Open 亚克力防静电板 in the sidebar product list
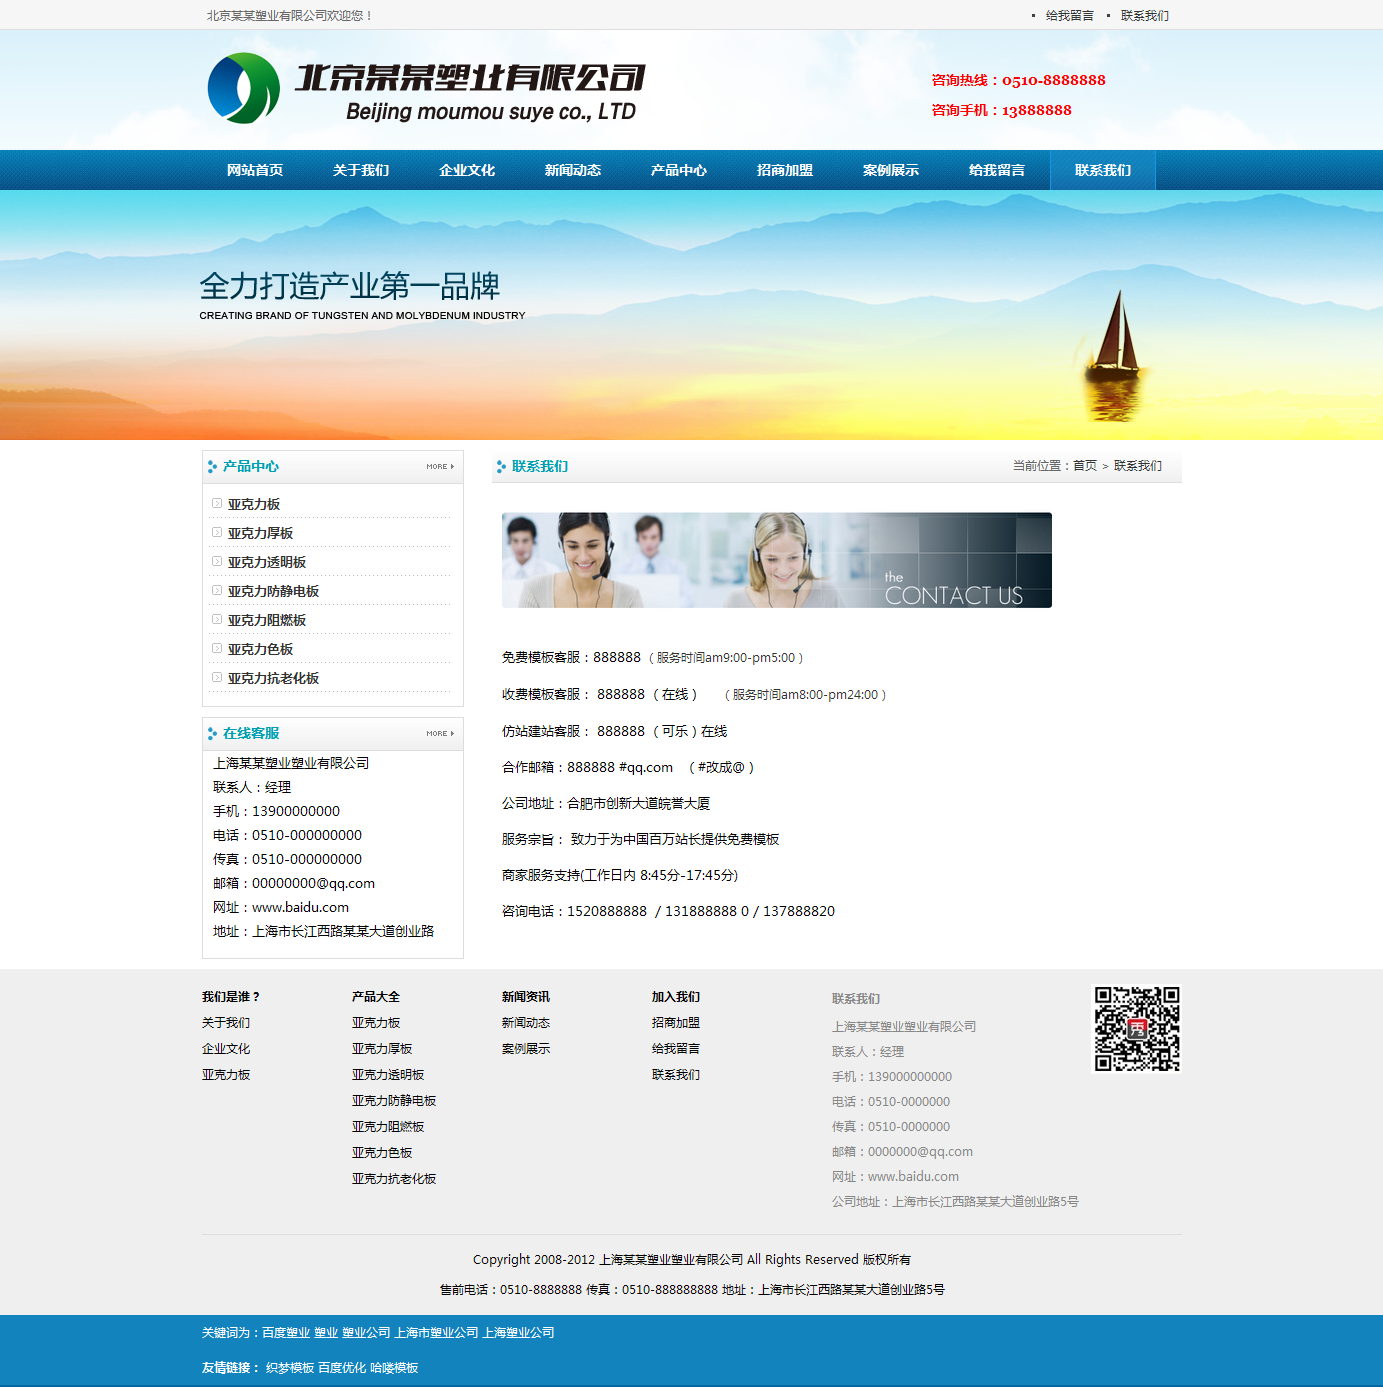1383x1387 pixels. pos(273,591)
